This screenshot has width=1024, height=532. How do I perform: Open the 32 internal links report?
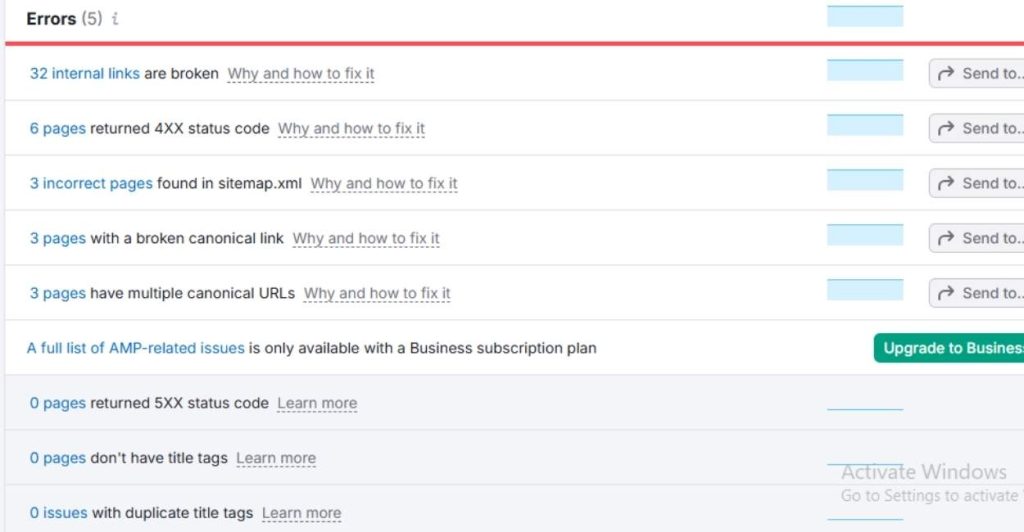pyautogui.click(x=84, y=73)
